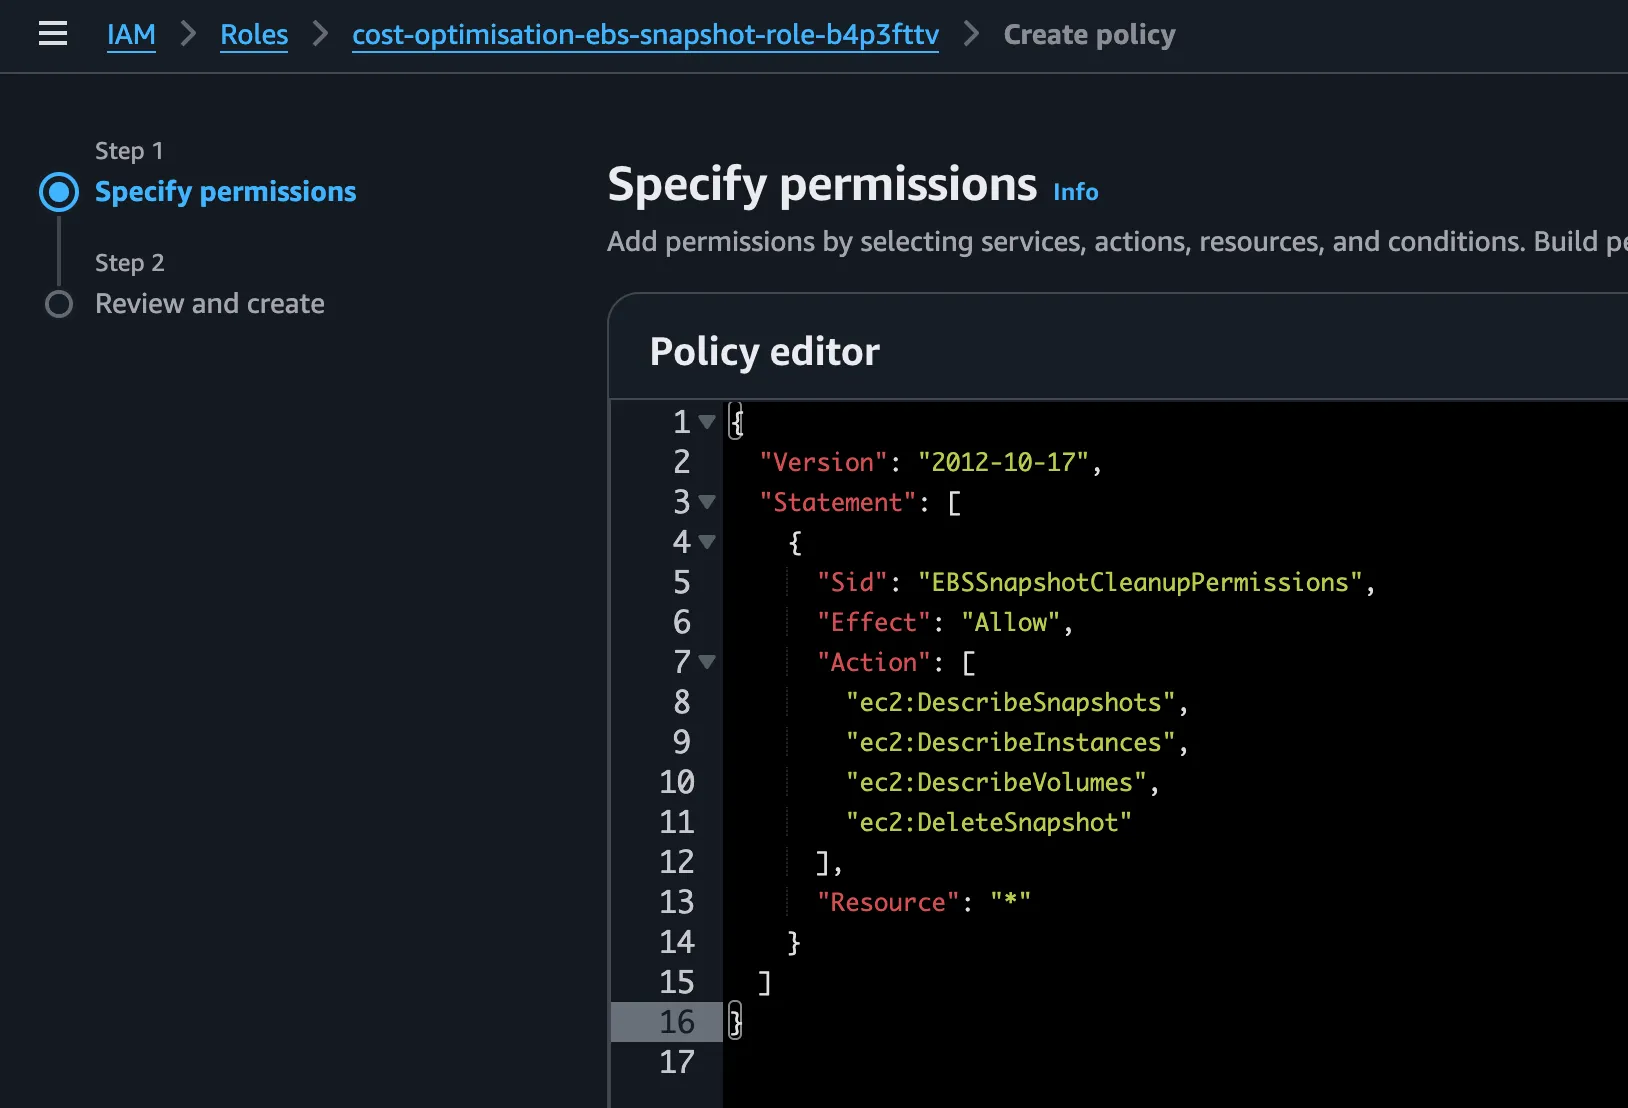Click the Version date string

(x=1003, y=463)
